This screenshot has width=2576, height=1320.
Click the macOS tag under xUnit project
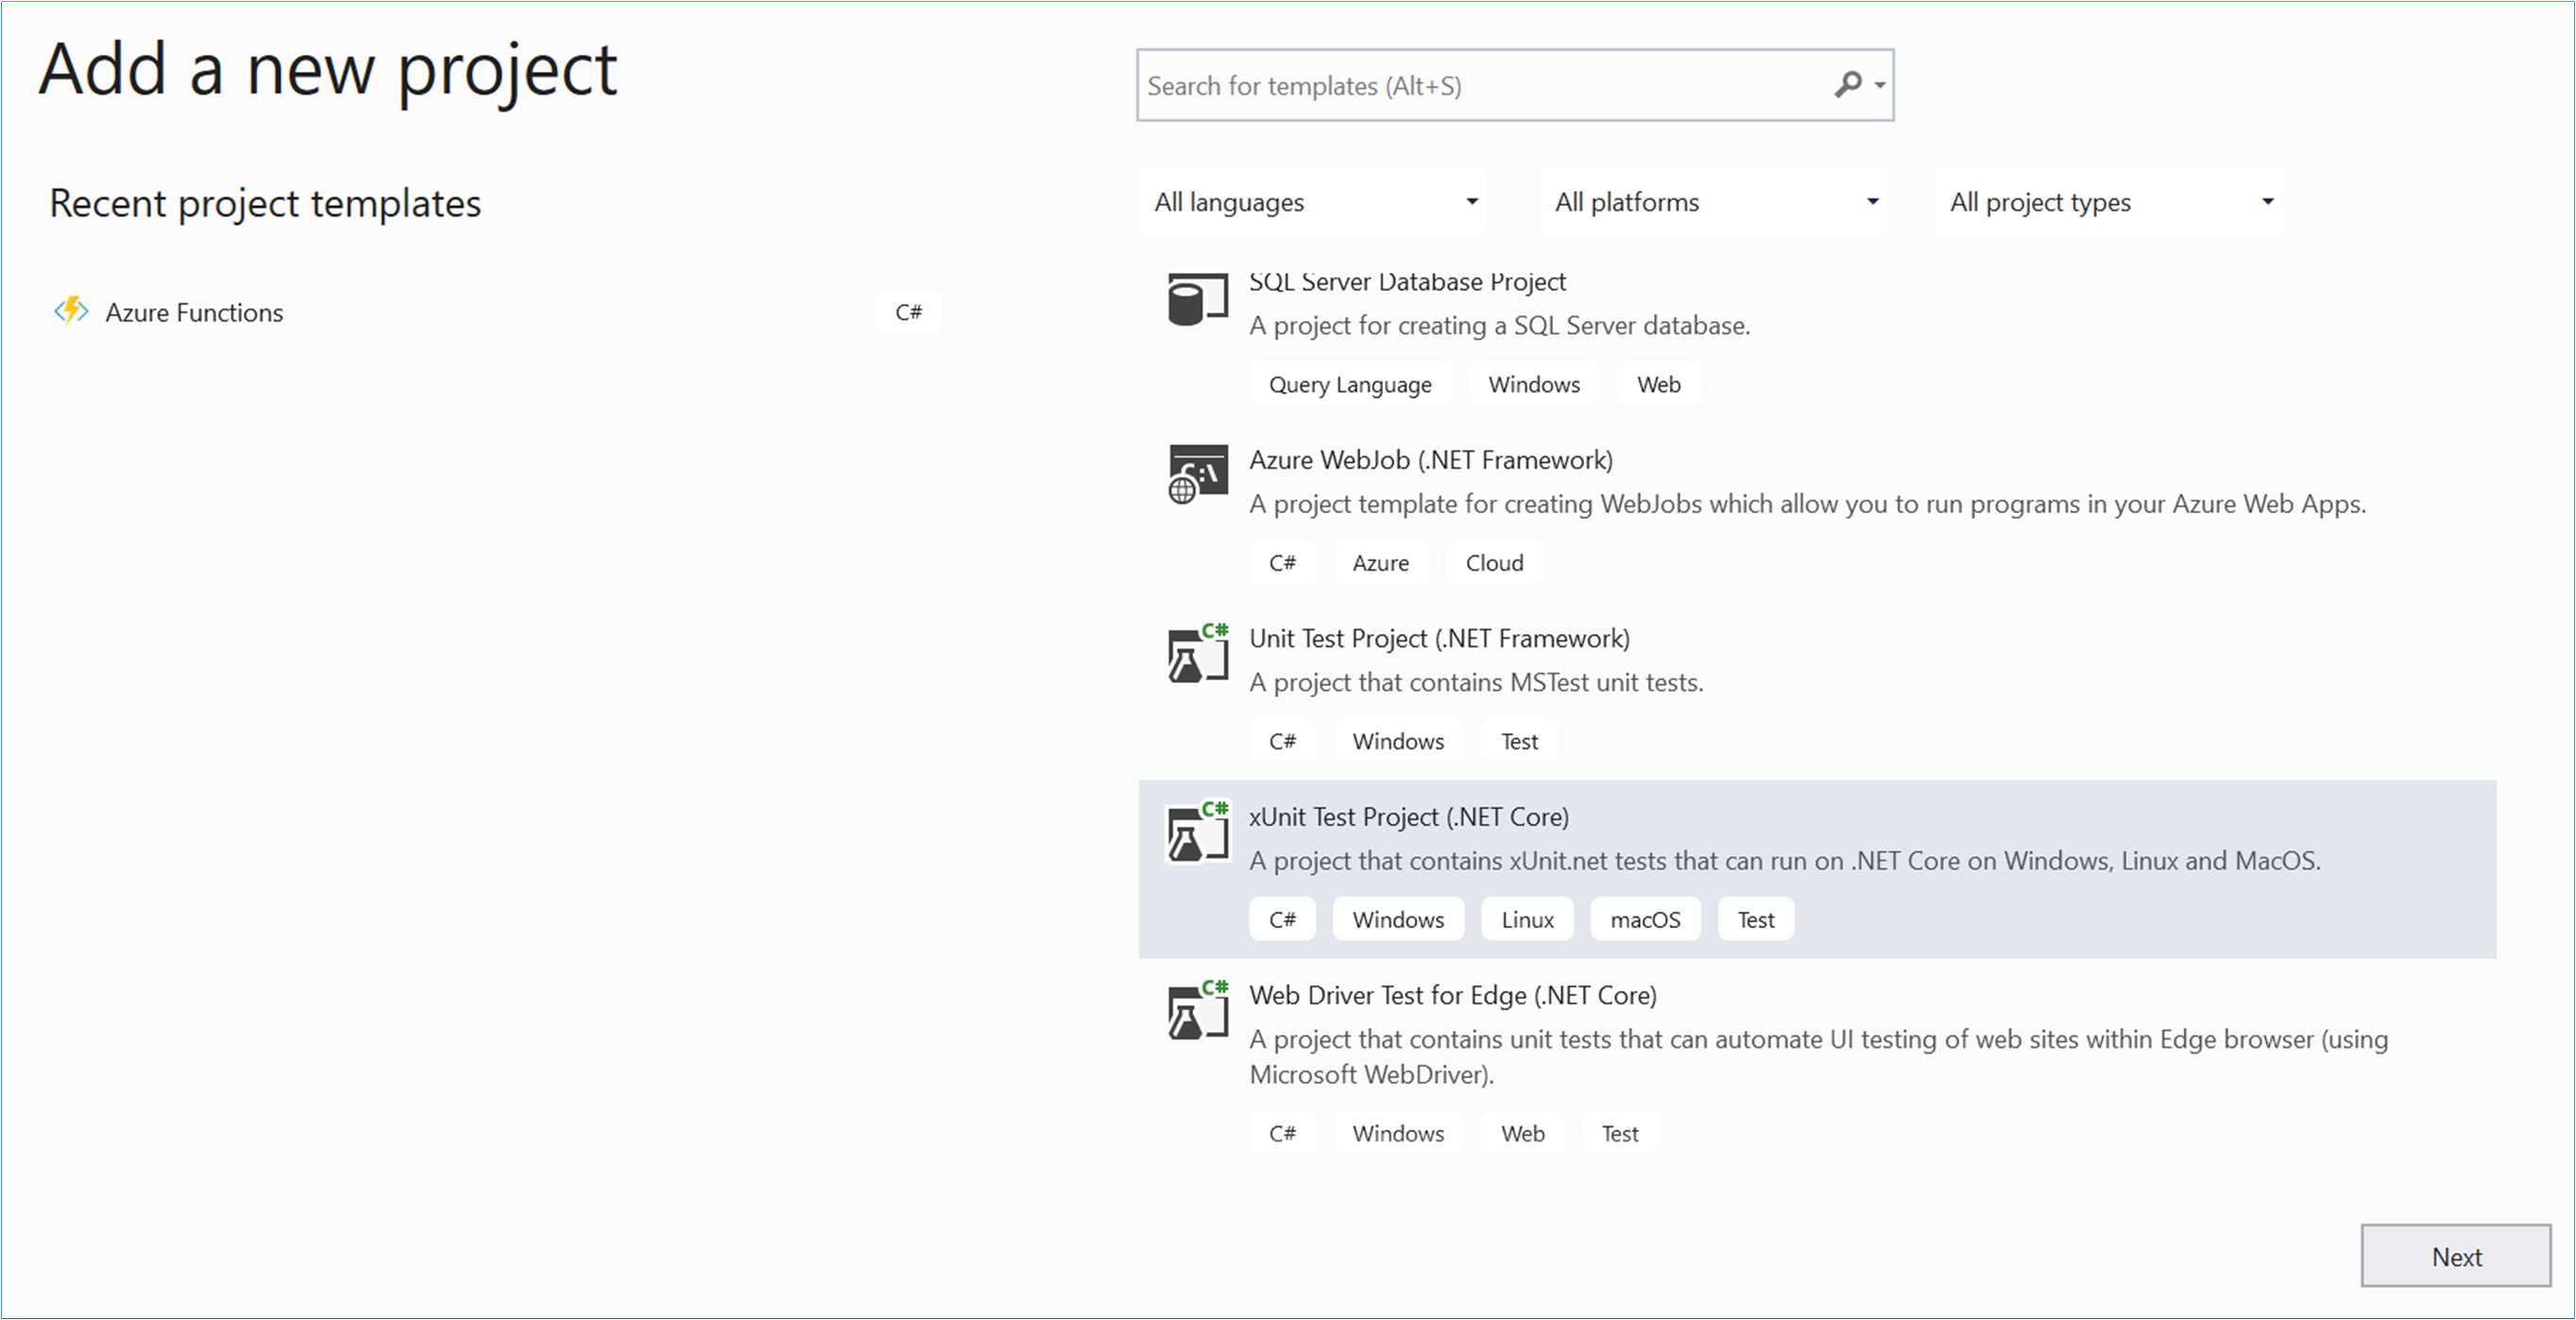pos(1645,920)
